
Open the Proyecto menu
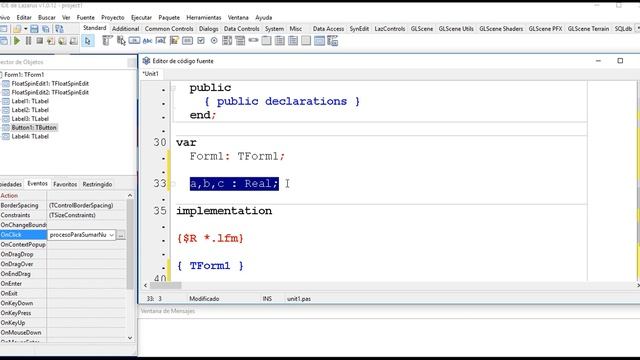pos(113,18)
